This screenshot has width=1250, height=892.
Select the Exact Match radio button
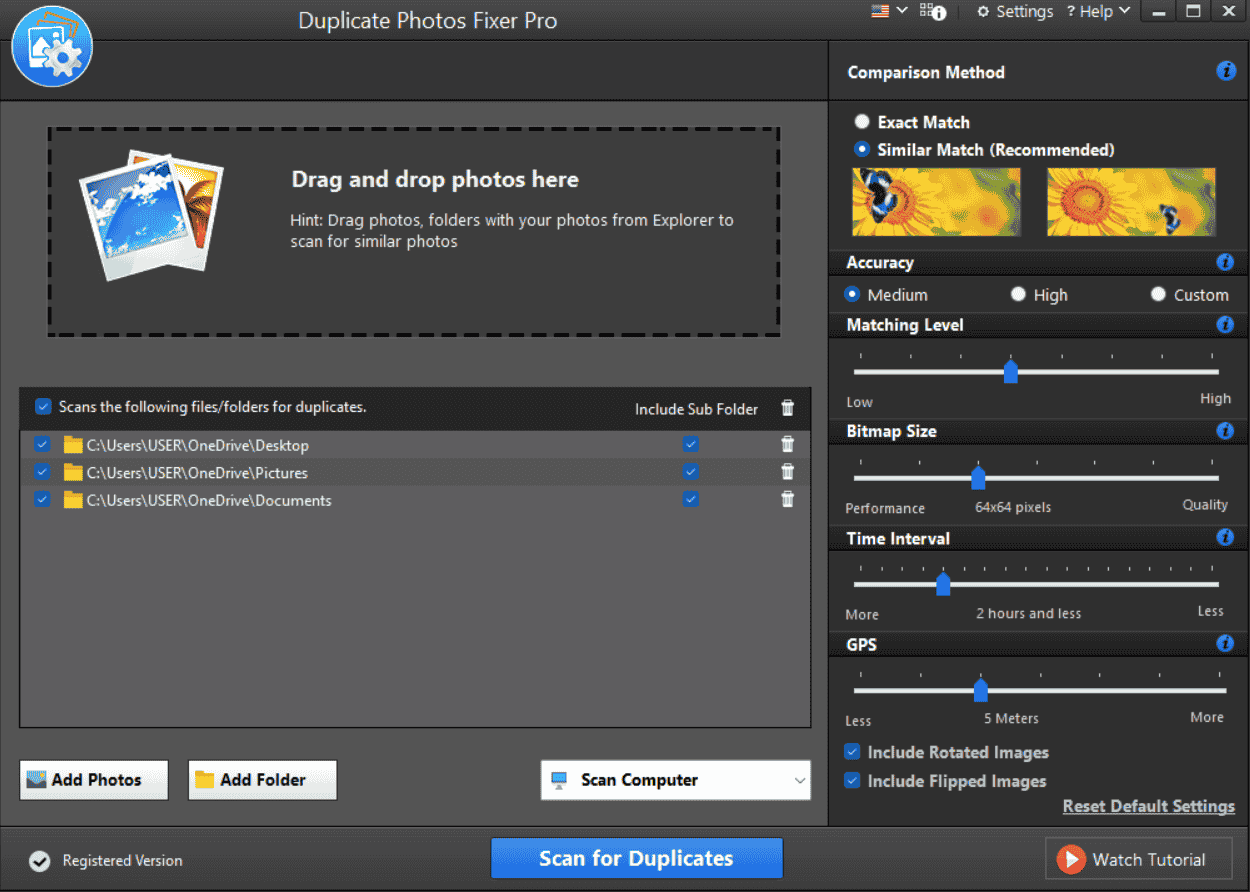pyautogui.click(x=862, y=122)
